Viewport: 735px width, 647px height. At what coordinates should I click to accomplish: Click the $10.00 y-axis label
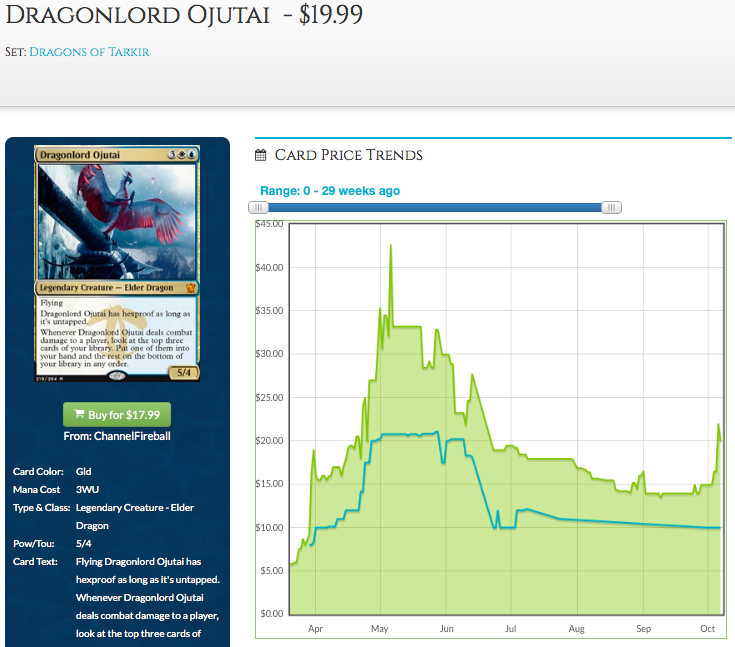point(269,527)
